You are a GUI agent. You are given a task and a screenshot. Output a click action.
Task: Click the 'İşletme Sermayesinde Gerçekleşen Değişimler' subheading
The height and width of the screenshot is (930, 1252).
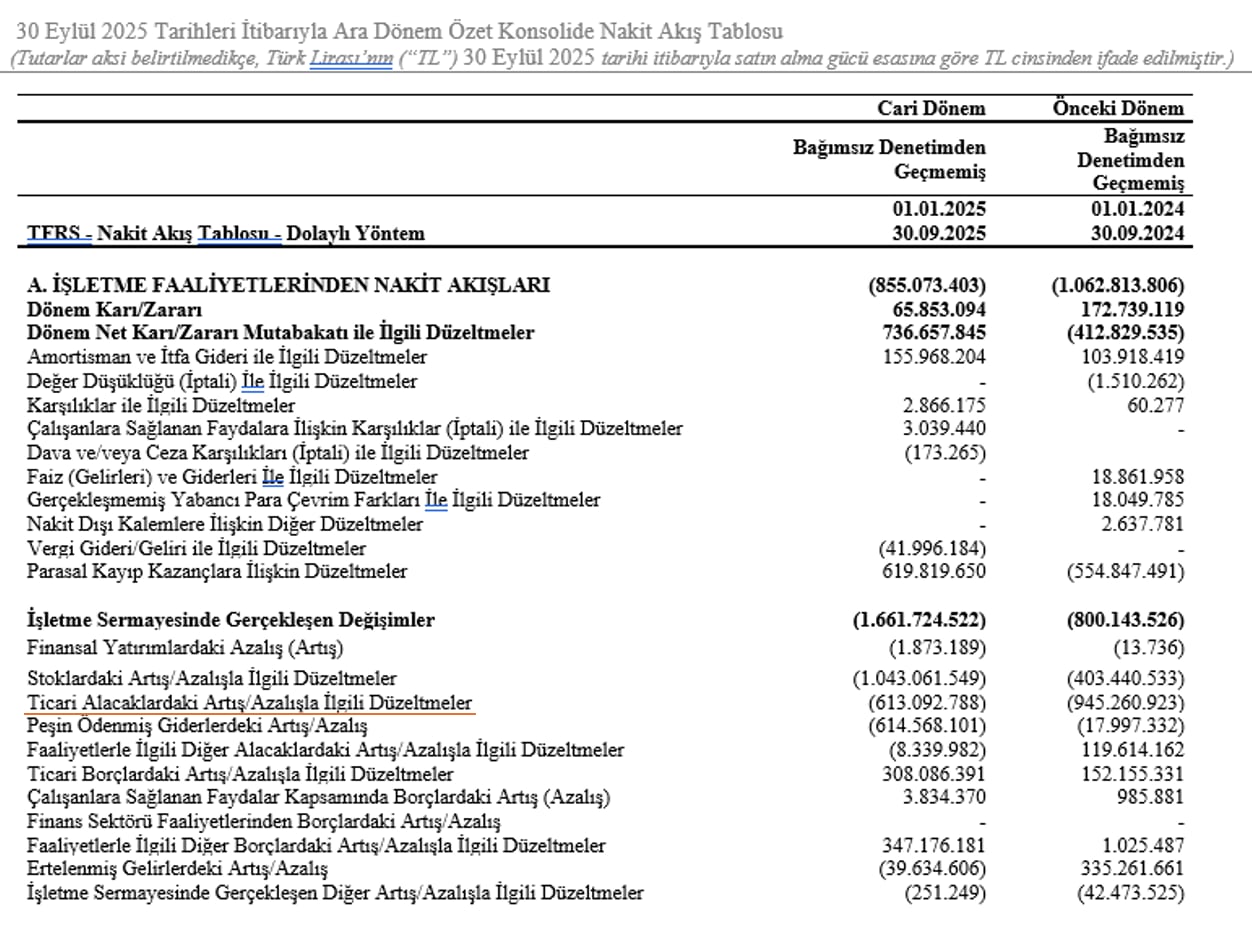[x=231, y=620]
